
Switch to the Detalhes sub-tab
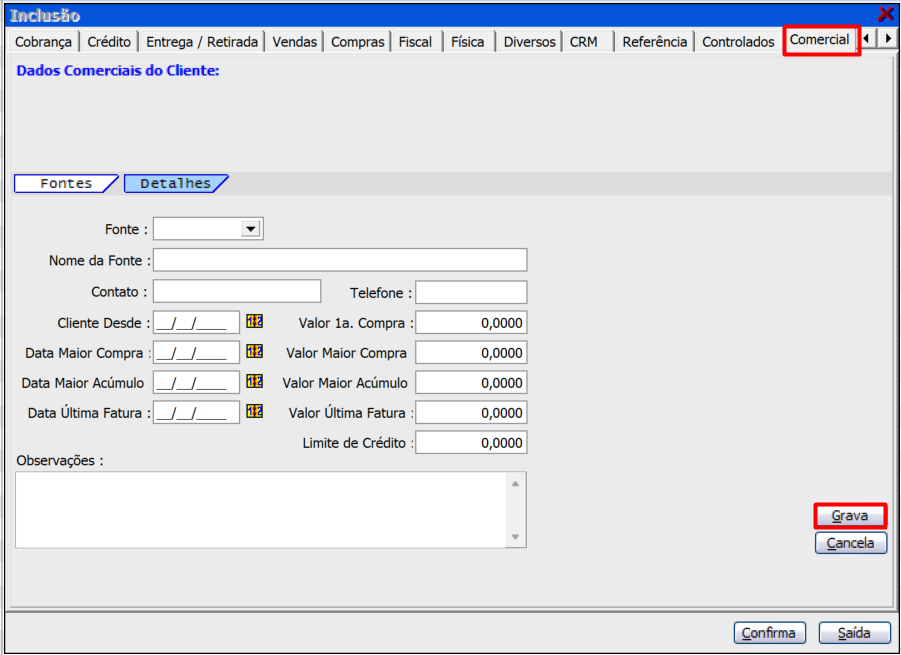point(175,184)
